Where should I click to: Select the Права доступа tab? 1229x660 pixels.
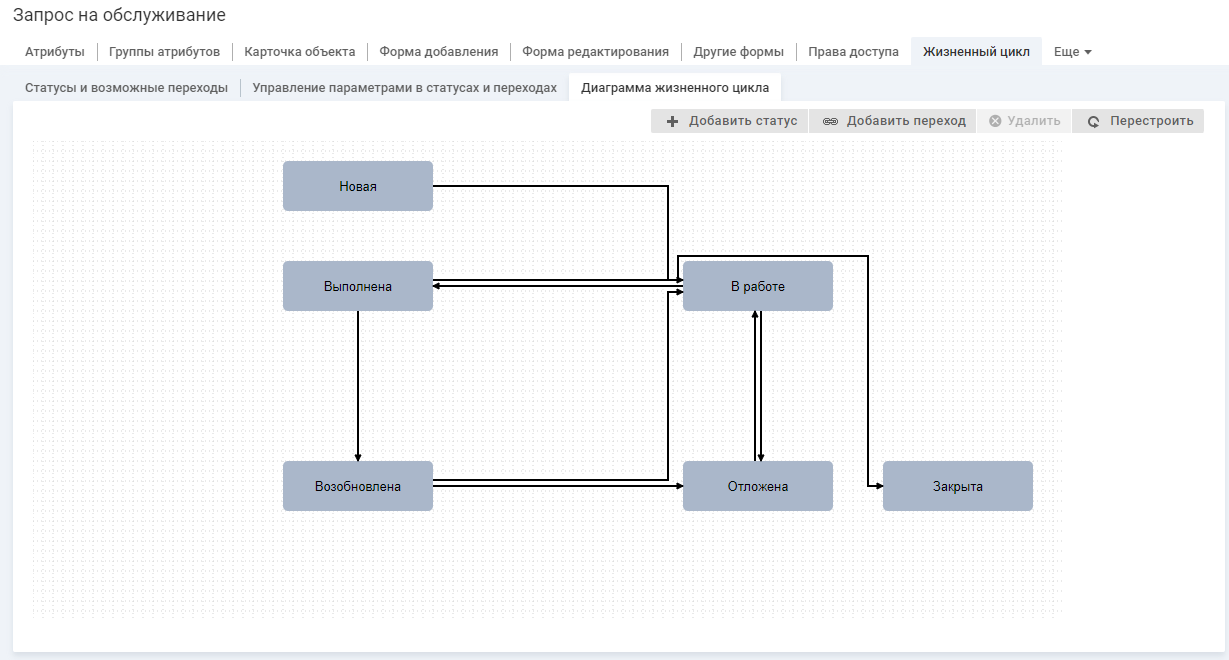point(853,52)
